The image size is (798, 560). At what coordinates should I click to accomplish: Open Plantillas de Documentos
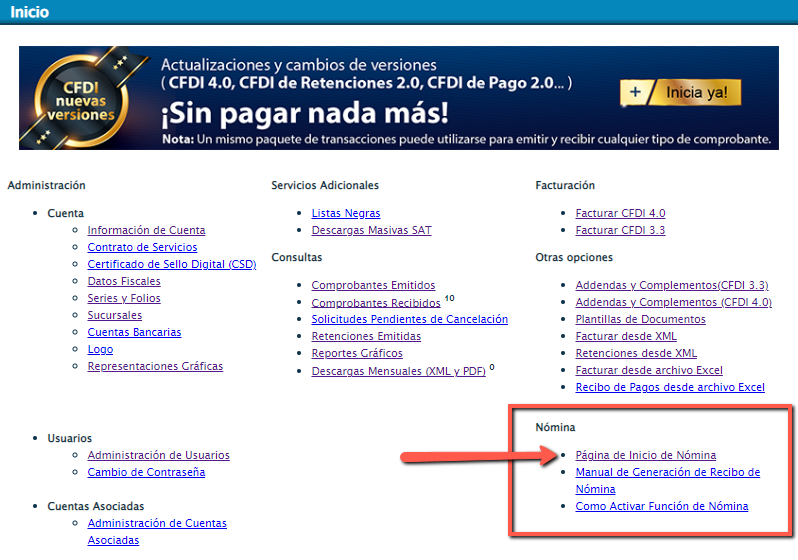point(640,319)
